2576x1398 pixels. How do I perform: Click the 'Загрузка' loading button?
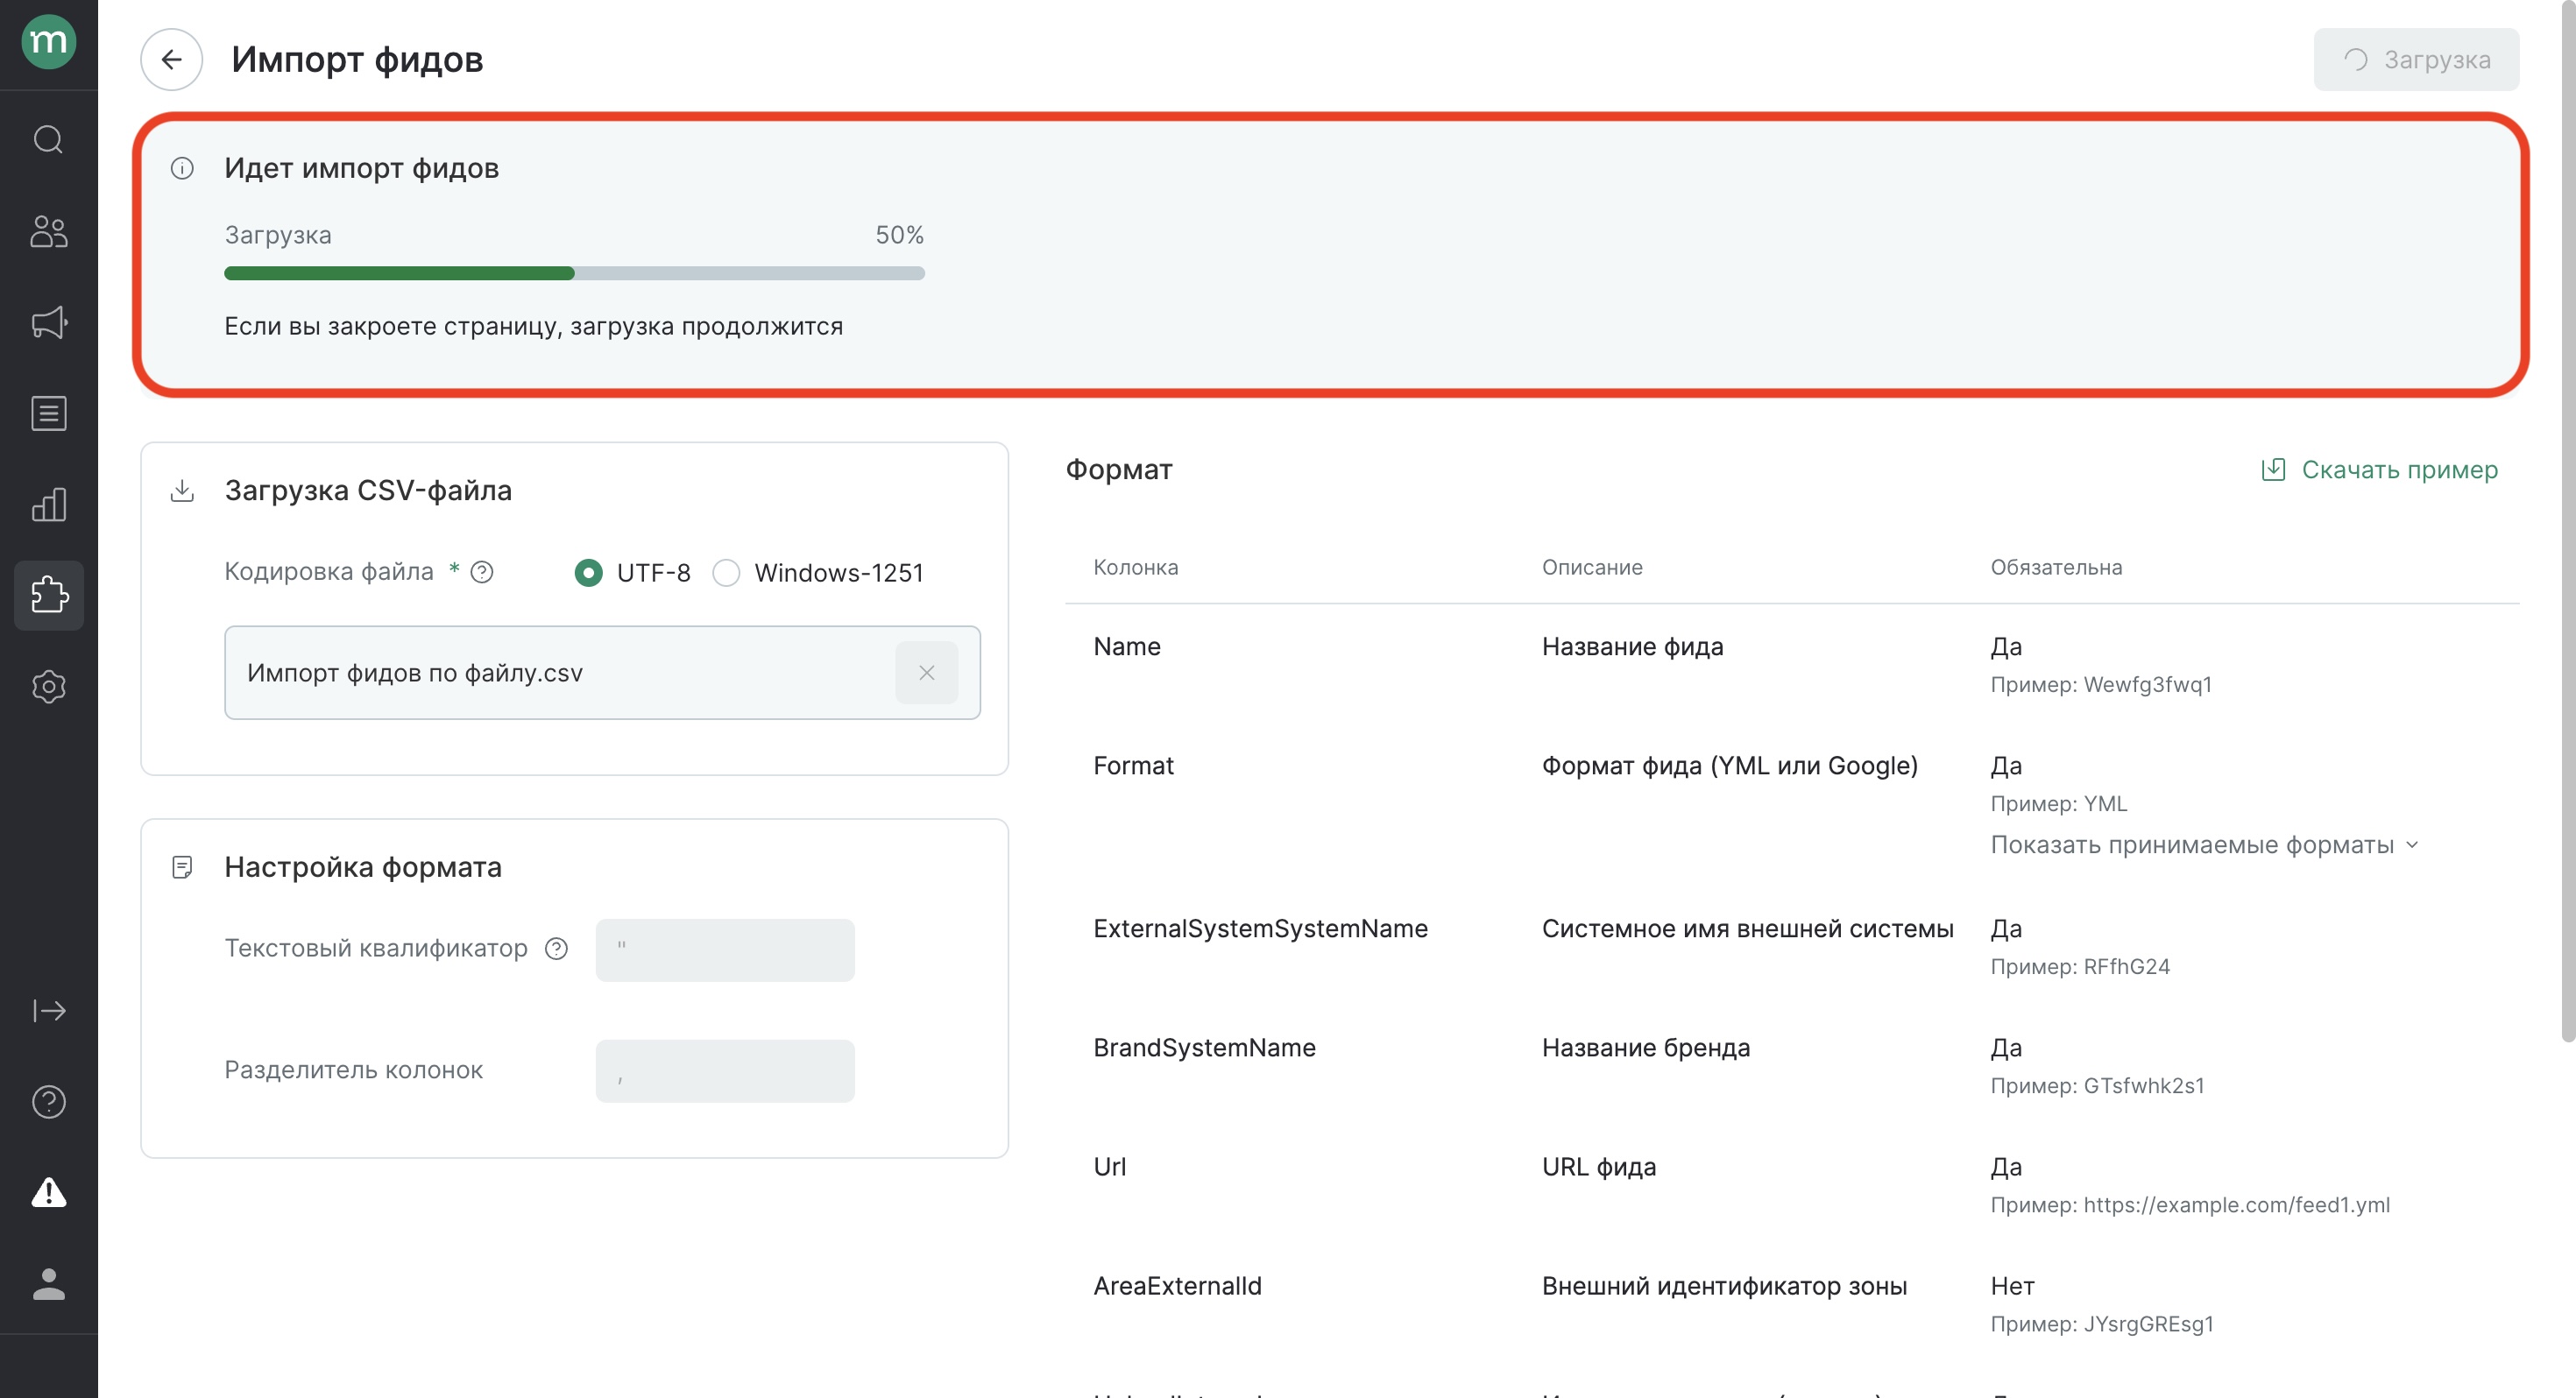click(x=2416, y=60)
